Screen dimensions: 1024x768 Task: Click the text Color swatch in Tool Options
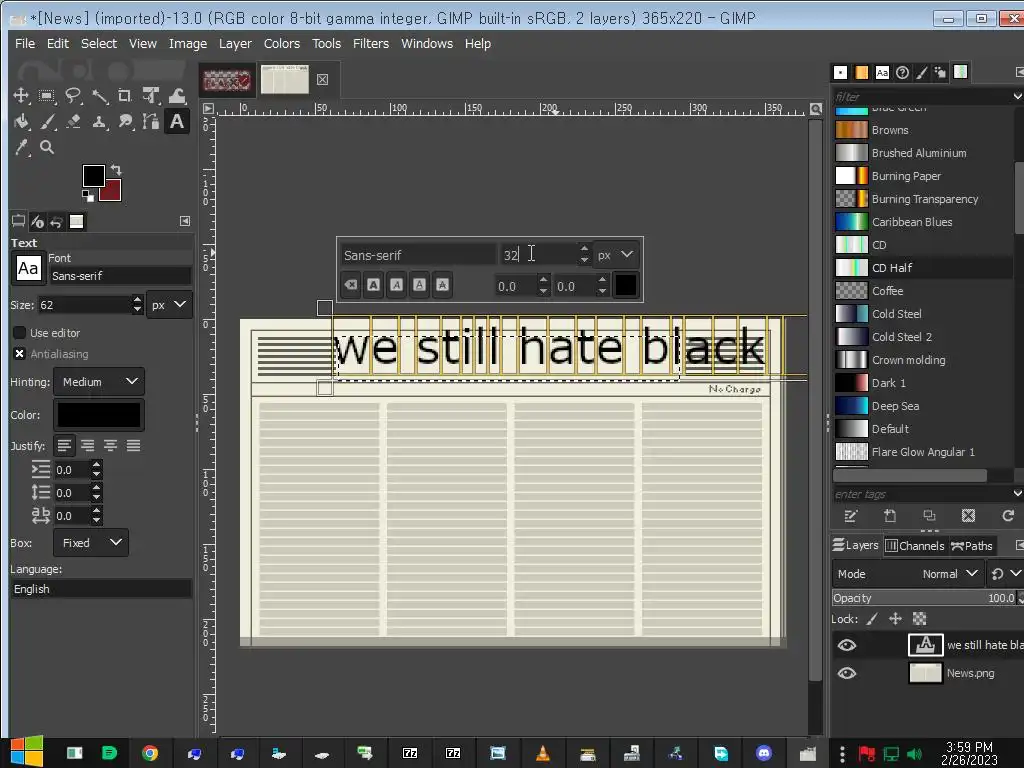tap(99, 415)
